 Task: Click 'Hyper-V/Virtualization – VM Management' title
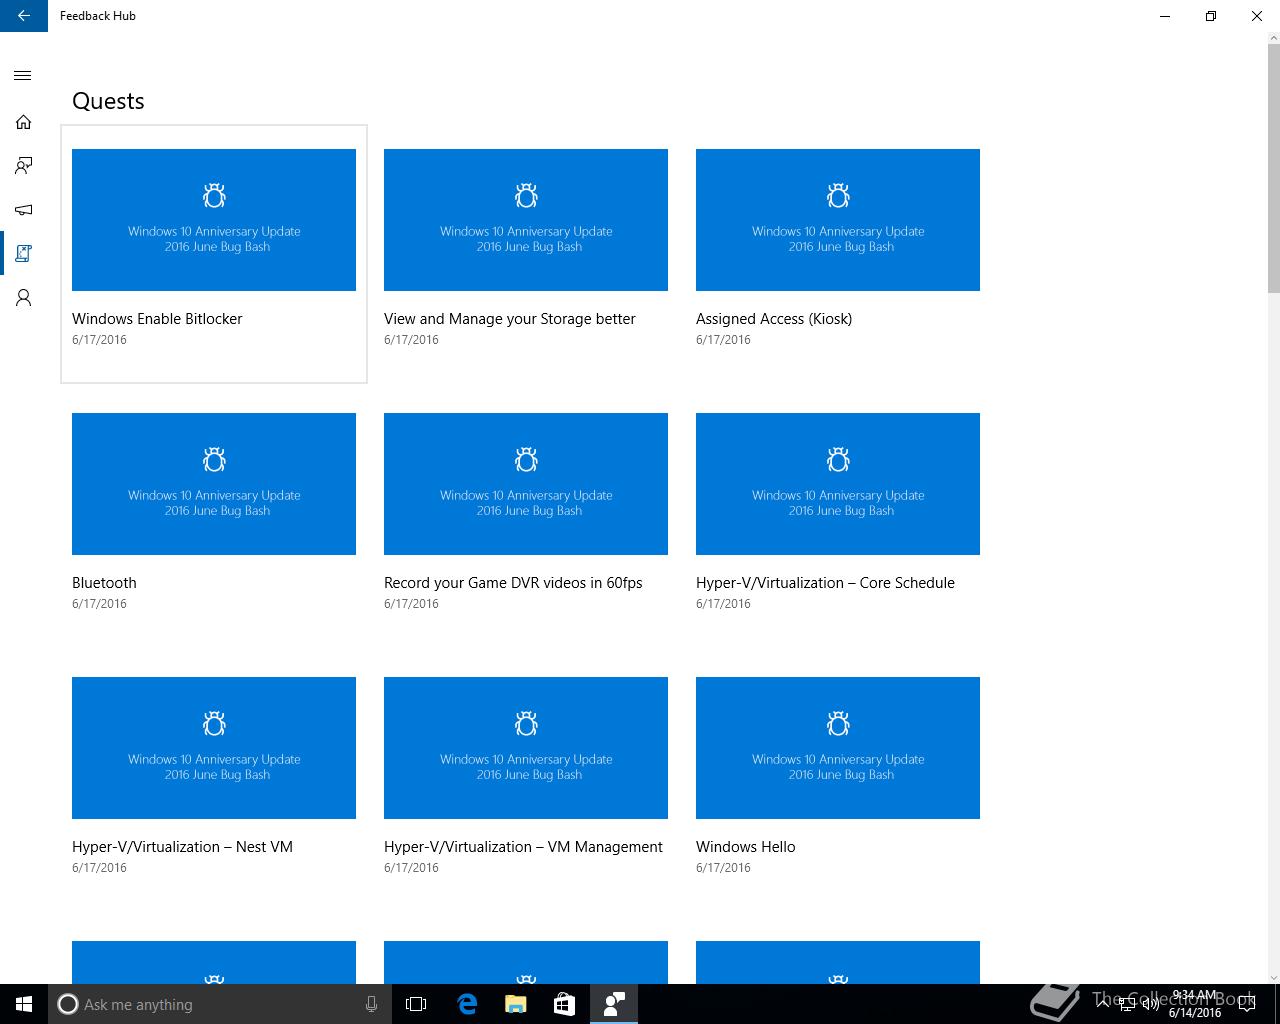pos(523,847)
